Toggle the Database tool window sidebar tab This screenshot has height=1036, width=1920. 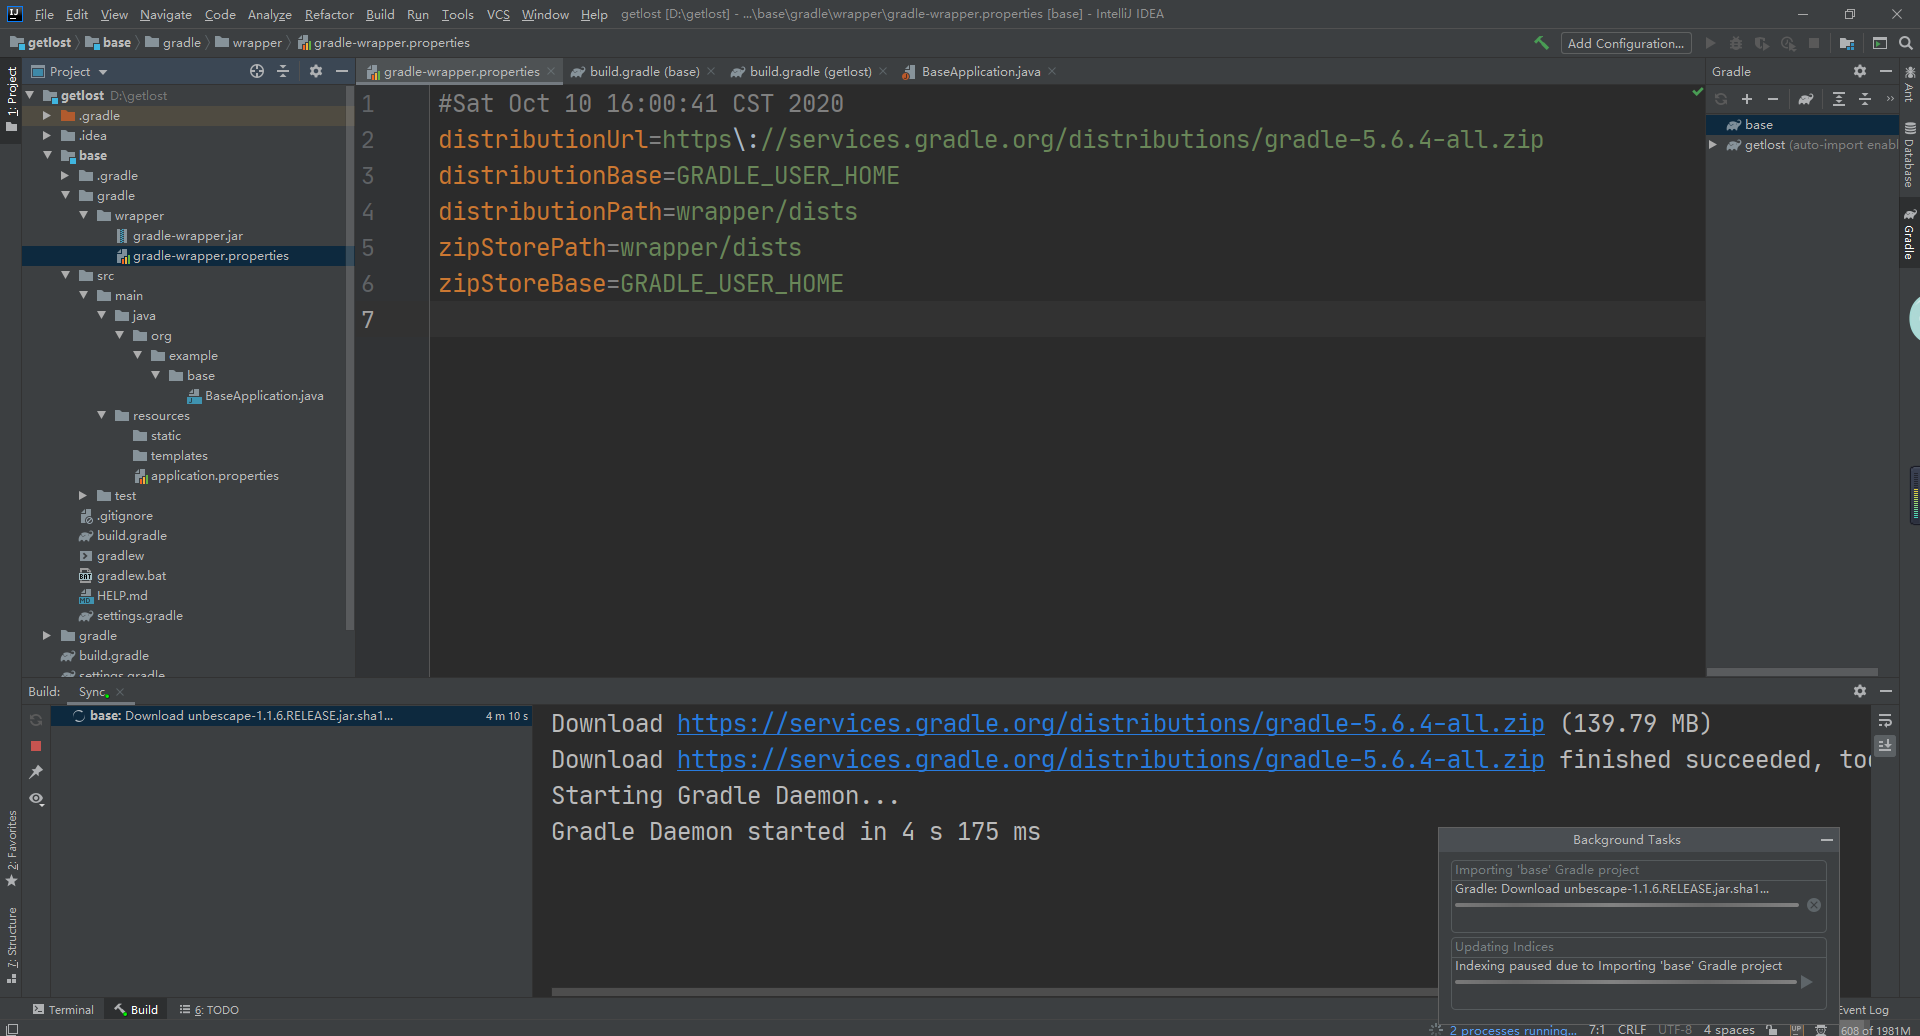click(x=1909, y=155)
